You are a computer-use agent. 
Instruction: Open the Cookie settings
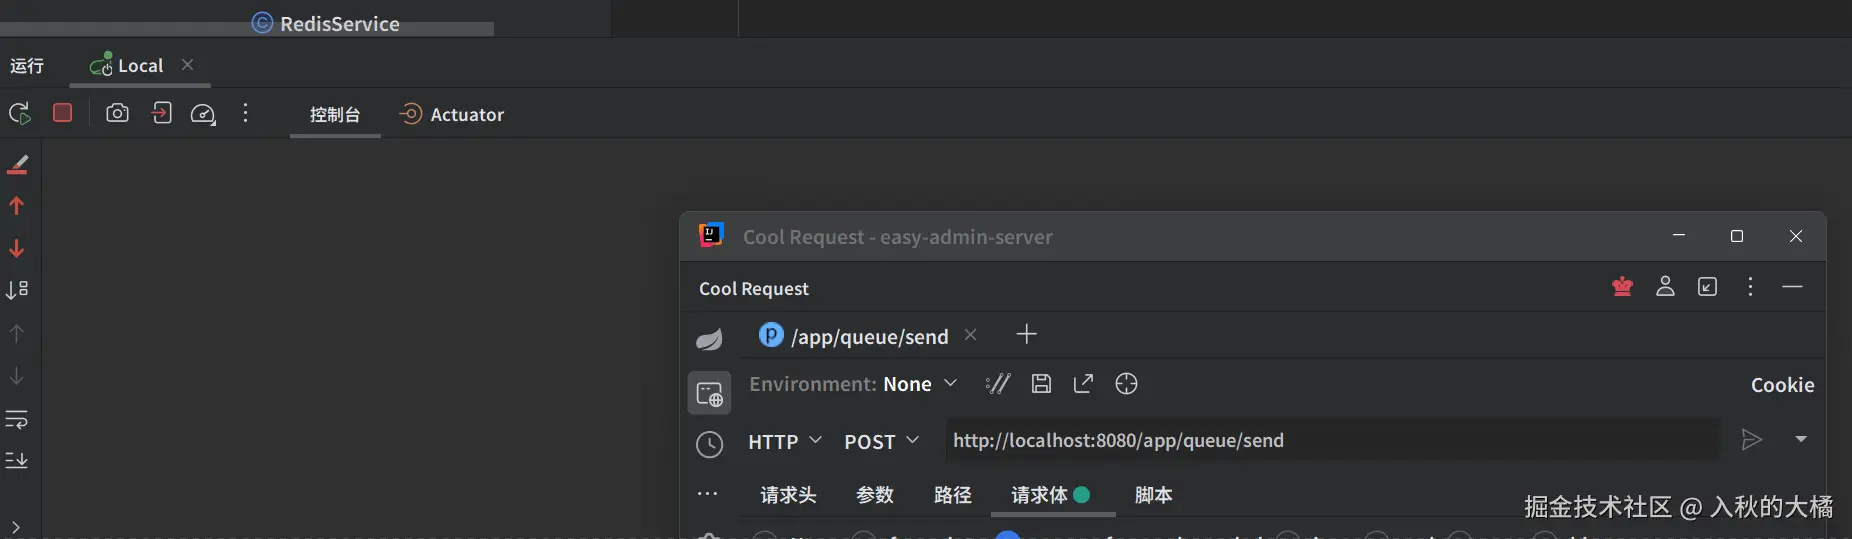point(1782,385)
